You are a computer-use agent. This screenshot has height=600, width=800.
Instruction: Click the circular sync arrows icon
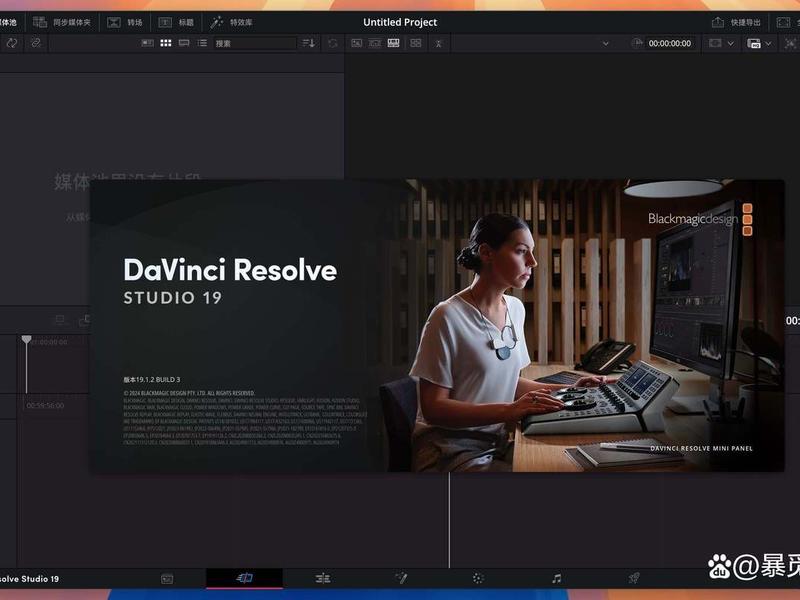click(12, 43)
